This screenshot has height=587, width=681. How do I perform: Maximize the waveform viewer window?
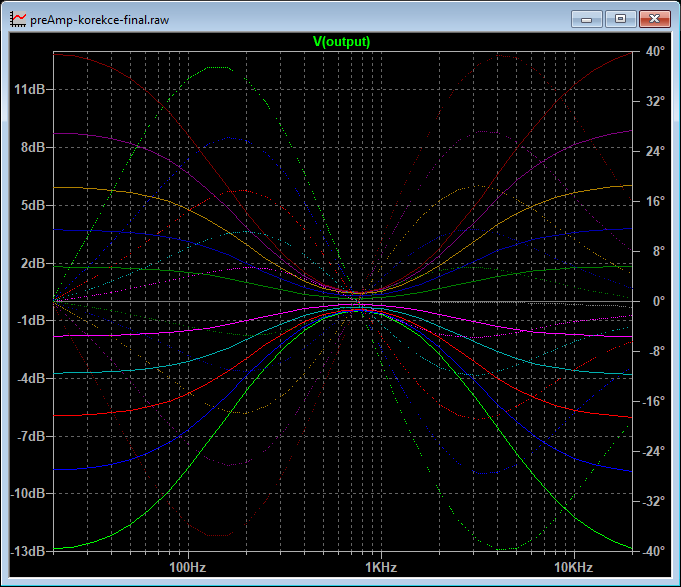point(620,19)
